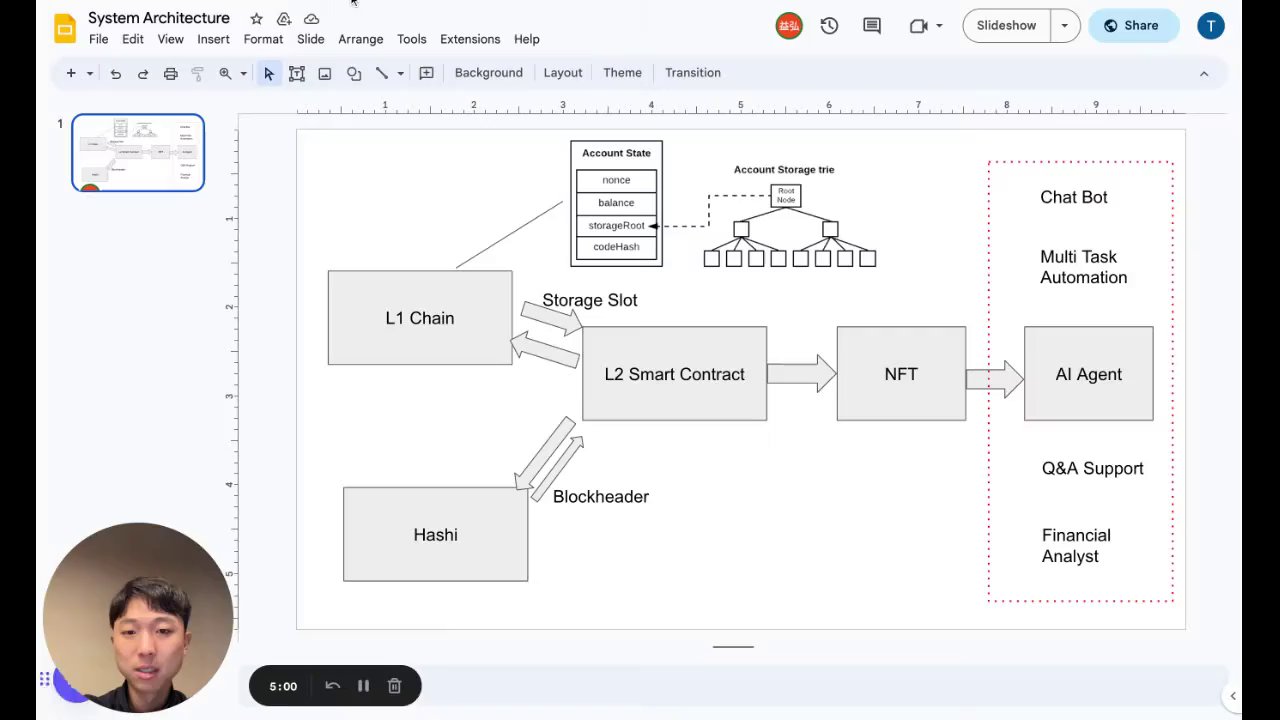The height and width of the screenshot is (720, 1280).
Task: Restart the recording with back arrow icon
Action: tap(333, 686)
